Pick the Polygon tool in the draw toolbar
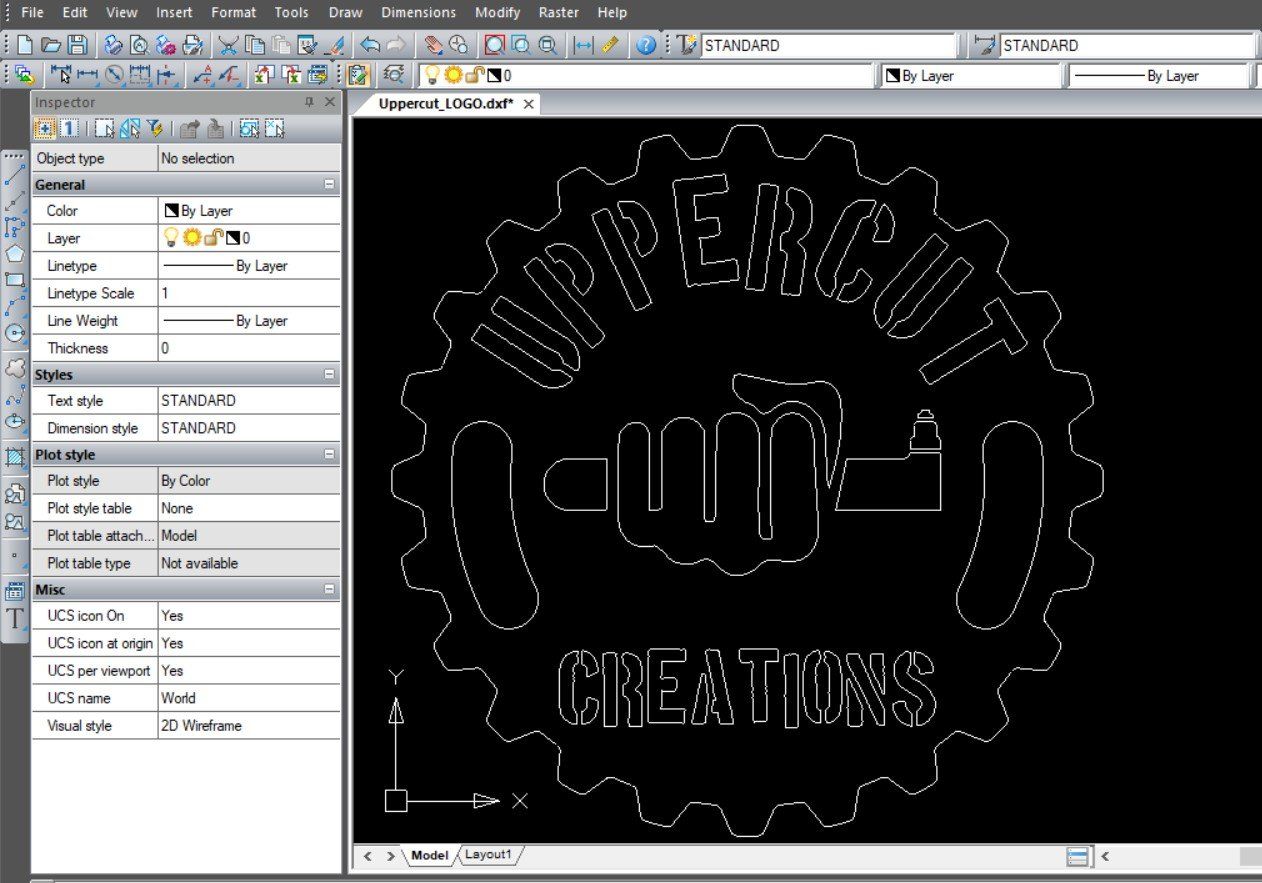Viewport: 1262px width, 883px height. point(15,253)
